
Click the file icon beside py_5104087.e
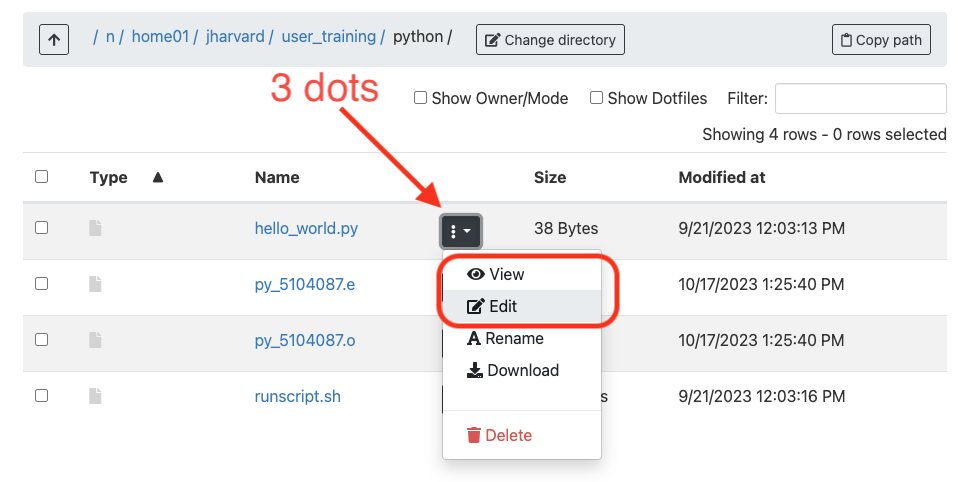pyautogui.click(x=96, y=284)
